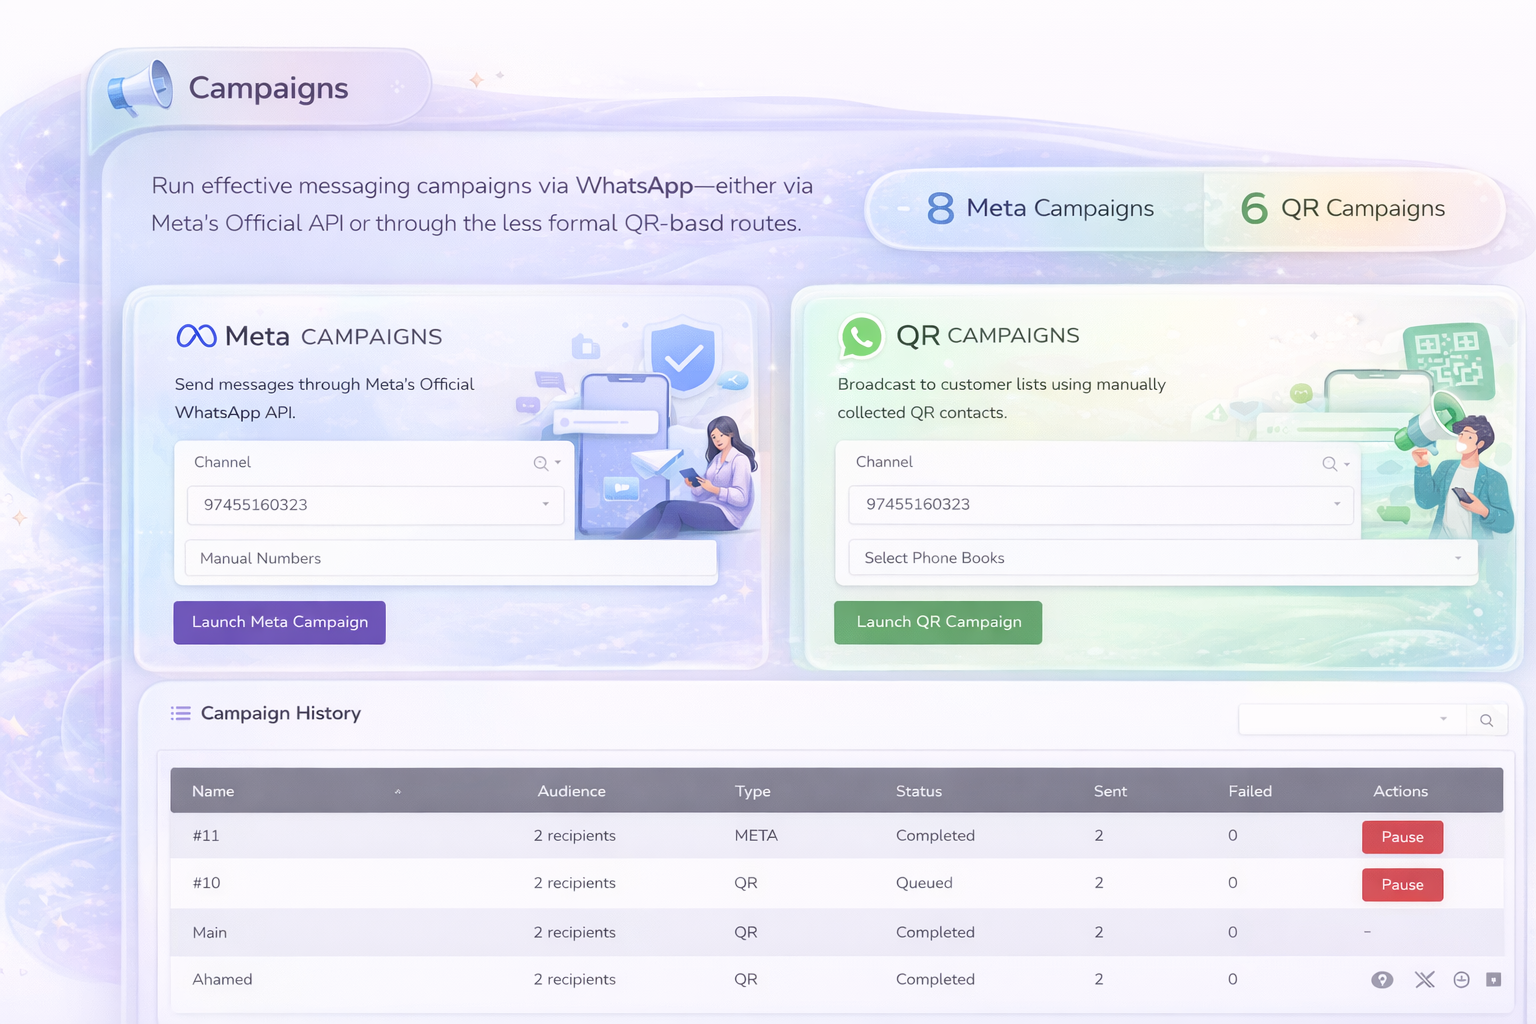Click the WhatsApp logo in QR Campaigns
This screenshot has height=1024, width=1536.
tap(861, 337)
